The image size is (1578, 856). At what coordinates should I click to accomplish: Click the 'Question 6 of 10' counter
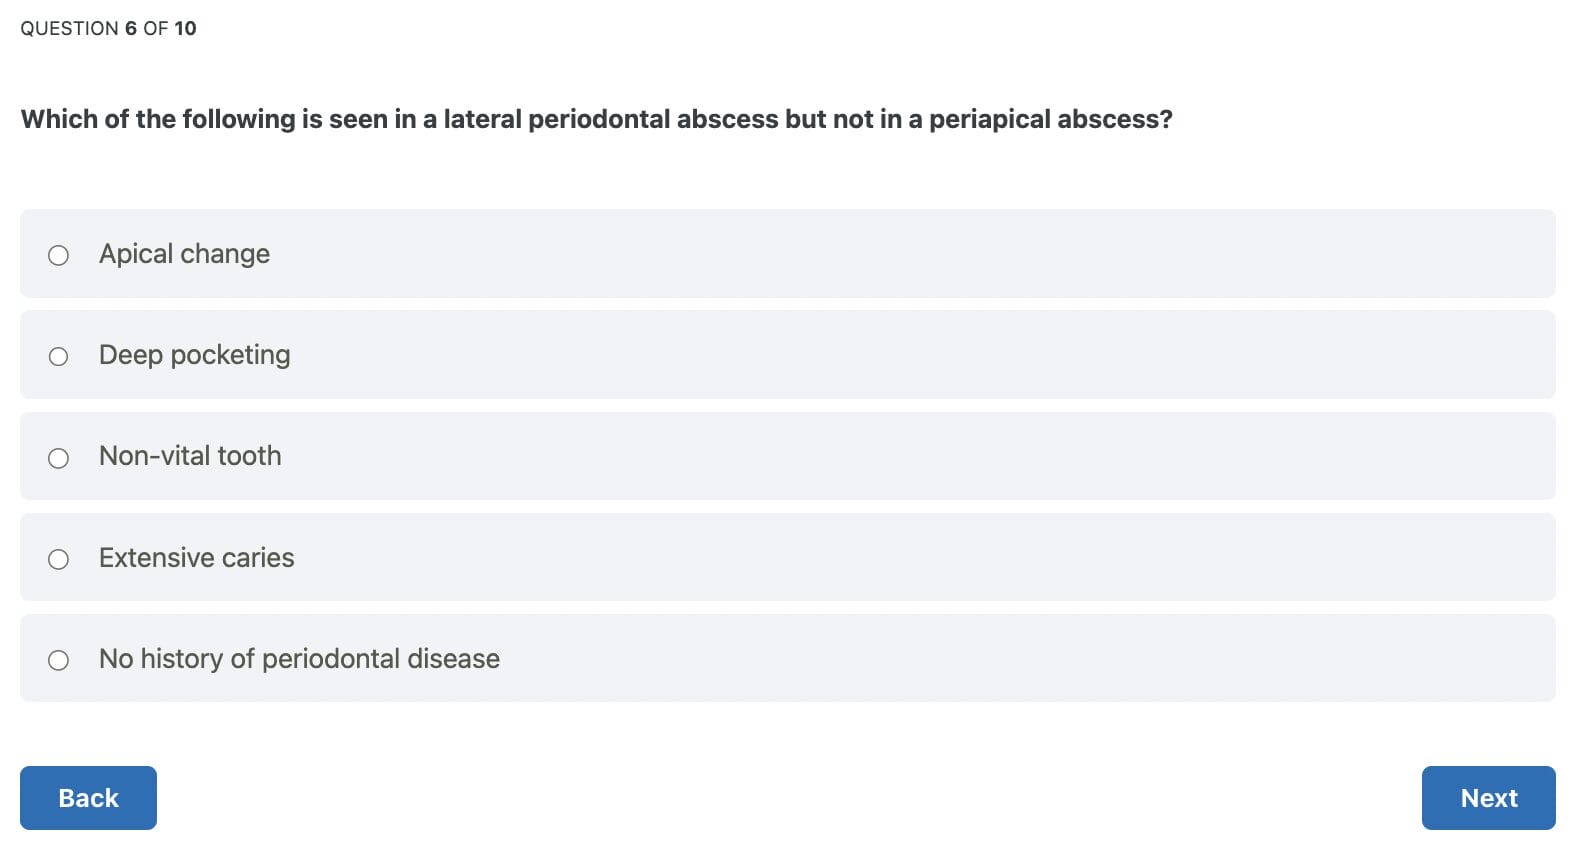coord(108,28)
